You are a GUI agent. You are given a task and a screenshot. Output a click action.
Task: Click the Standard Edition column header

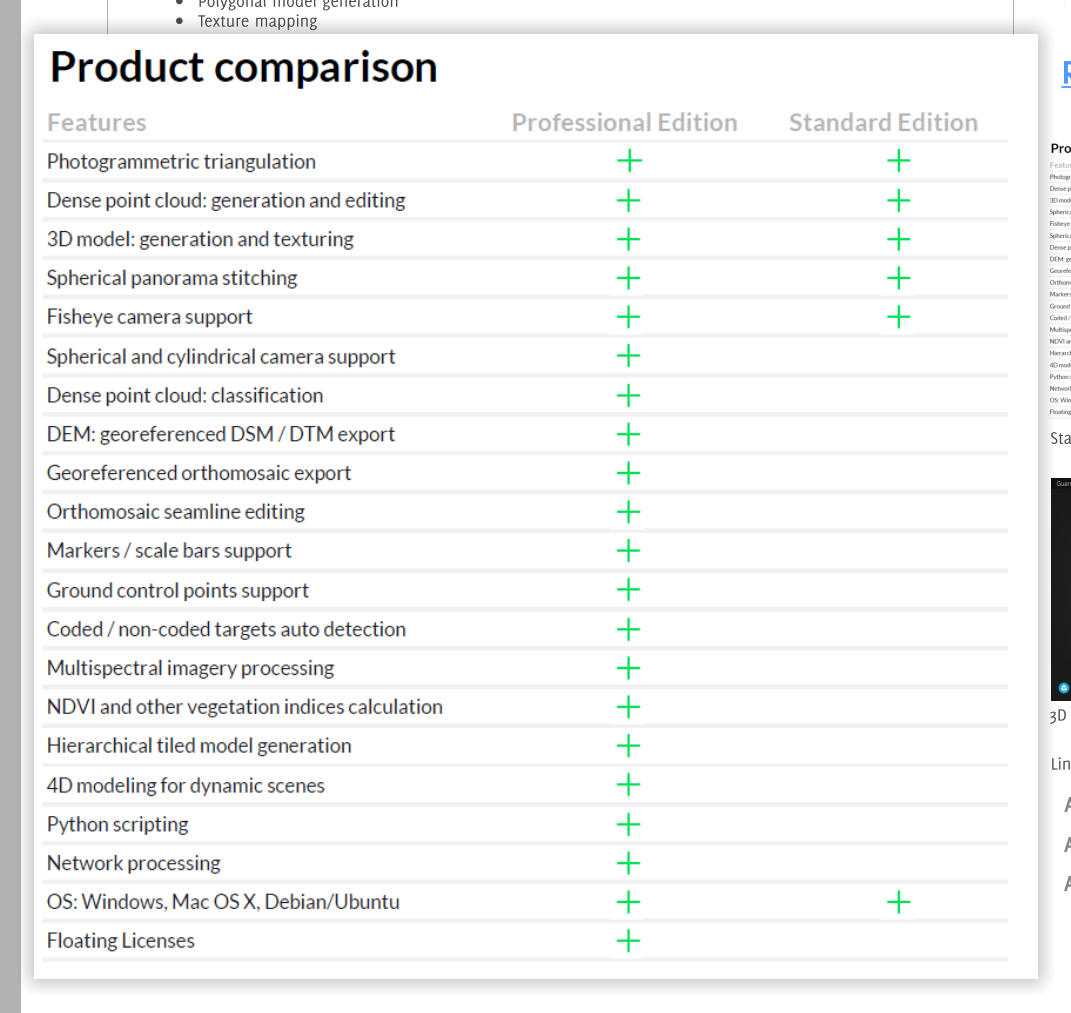pyautogui.click(x=883, y=123)
